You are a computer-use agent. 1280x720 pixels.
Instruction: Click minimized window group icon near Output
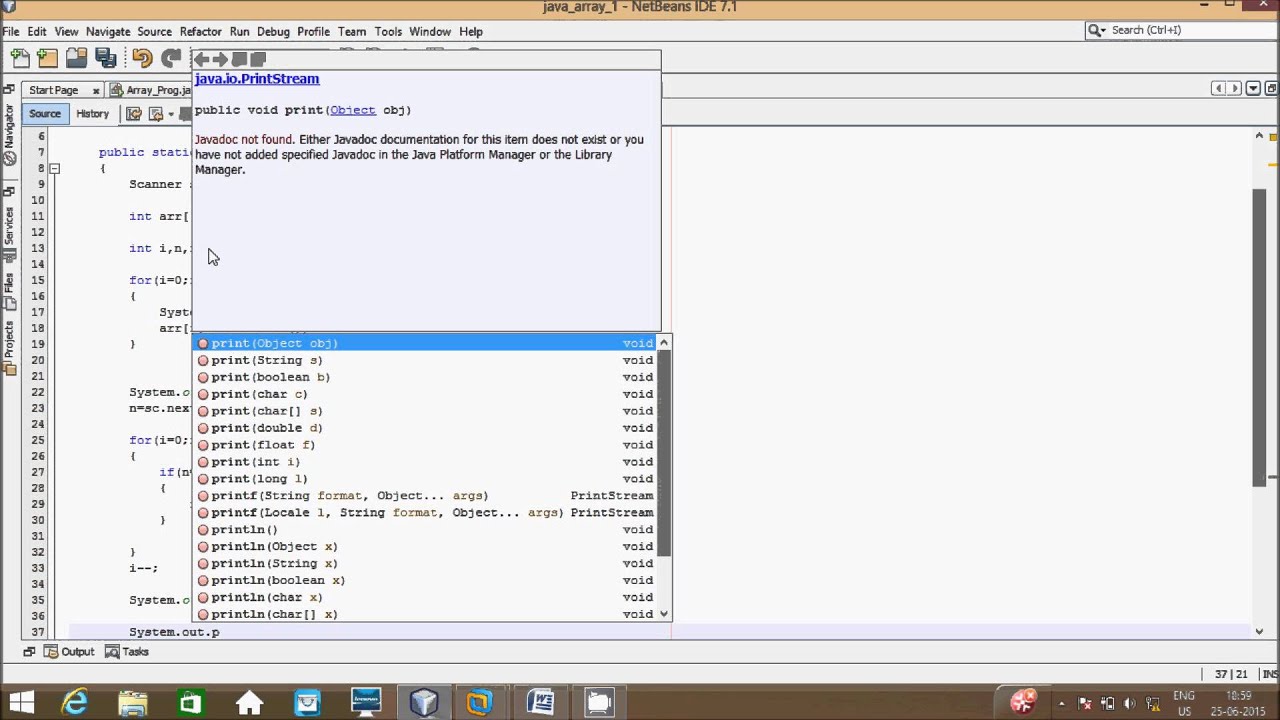(29, 652)
